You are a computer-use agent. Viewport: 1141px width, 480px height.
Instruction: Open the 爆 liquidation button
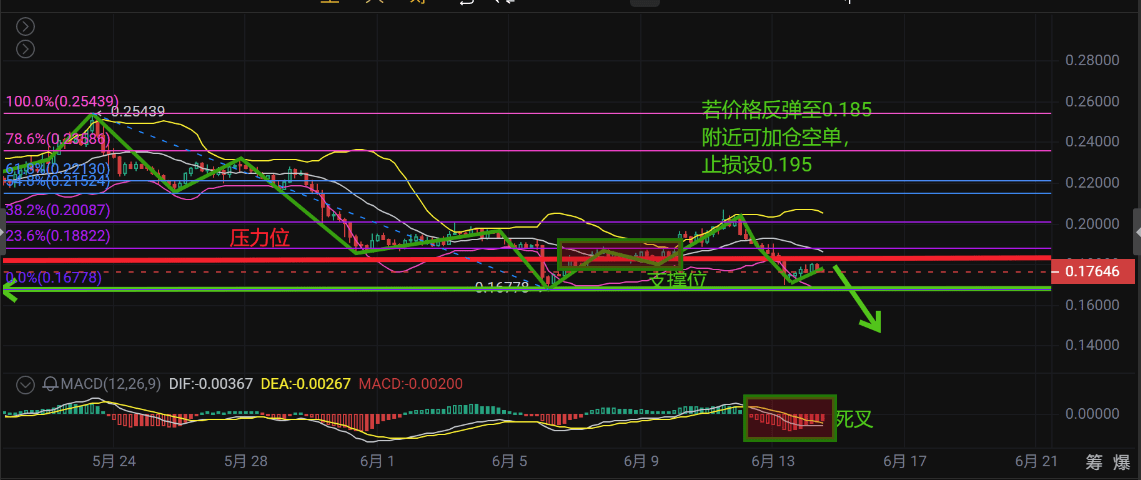click(1121, 461)
